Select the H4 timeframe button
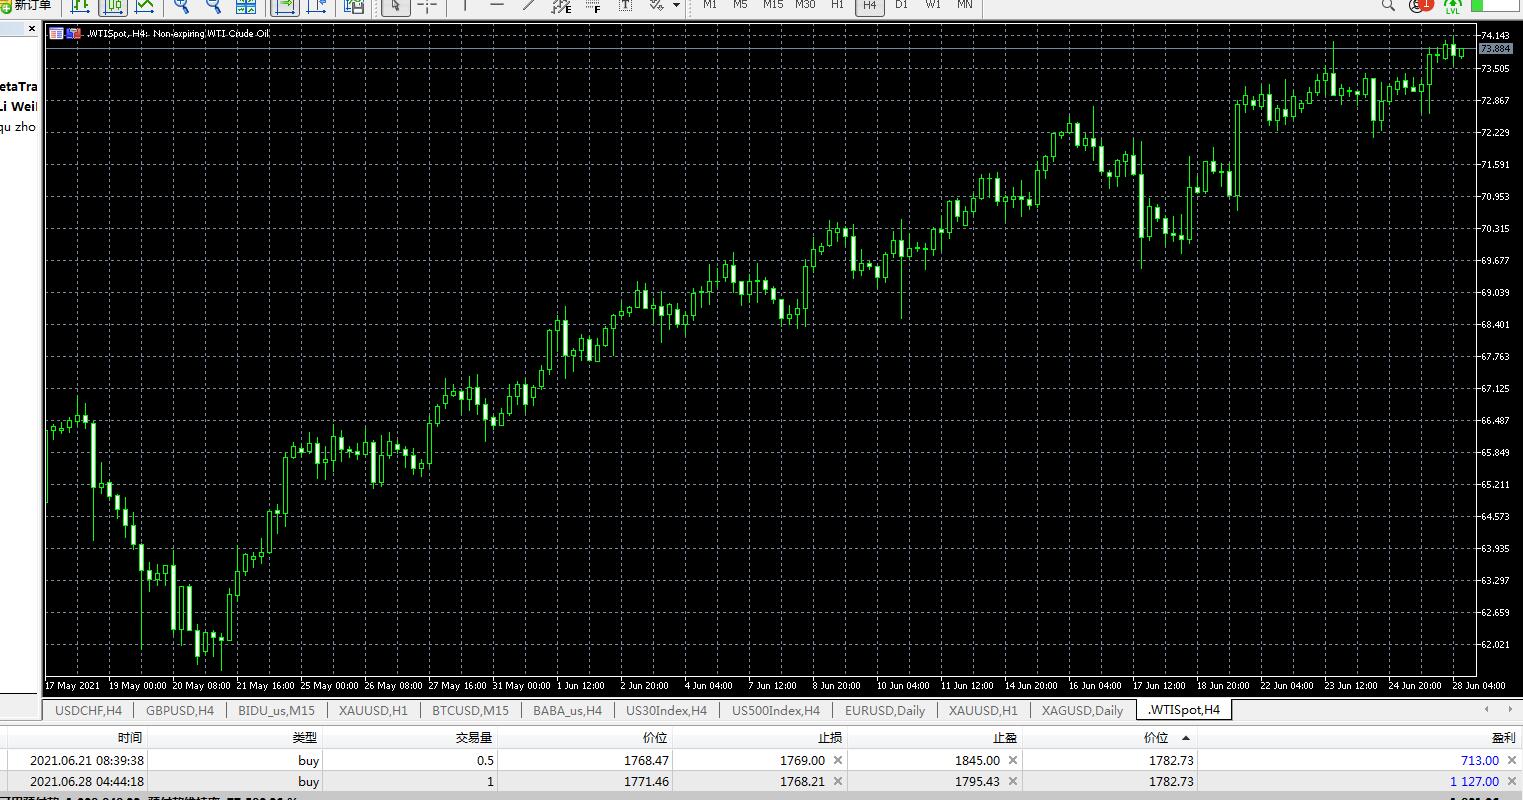 (870, 5)
